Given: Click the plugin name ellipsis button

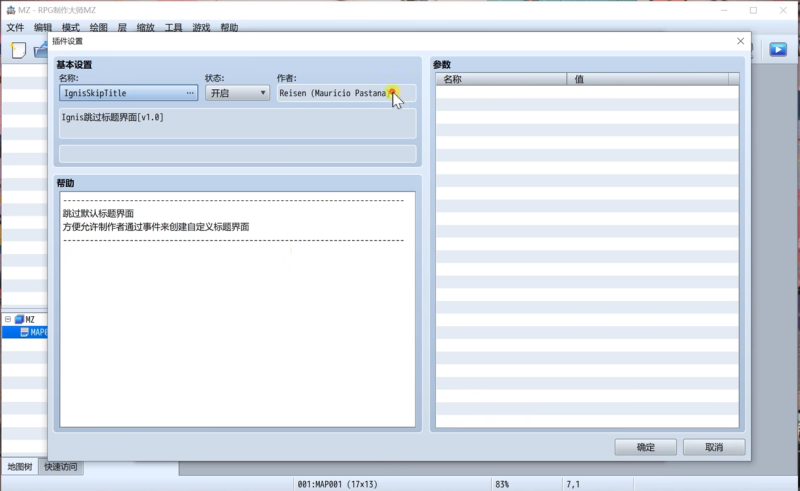Looking at the screenshot, I should click(190, 93).
